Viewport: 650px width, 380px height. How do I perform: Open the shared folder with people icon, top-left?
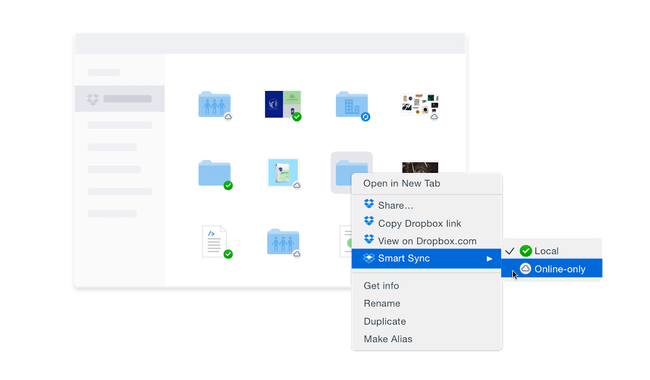coord(214,104)
